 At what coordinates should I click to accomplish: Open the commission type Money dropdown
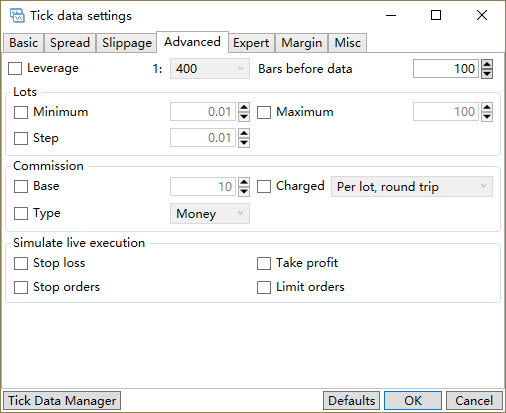[x=210, y=214]
